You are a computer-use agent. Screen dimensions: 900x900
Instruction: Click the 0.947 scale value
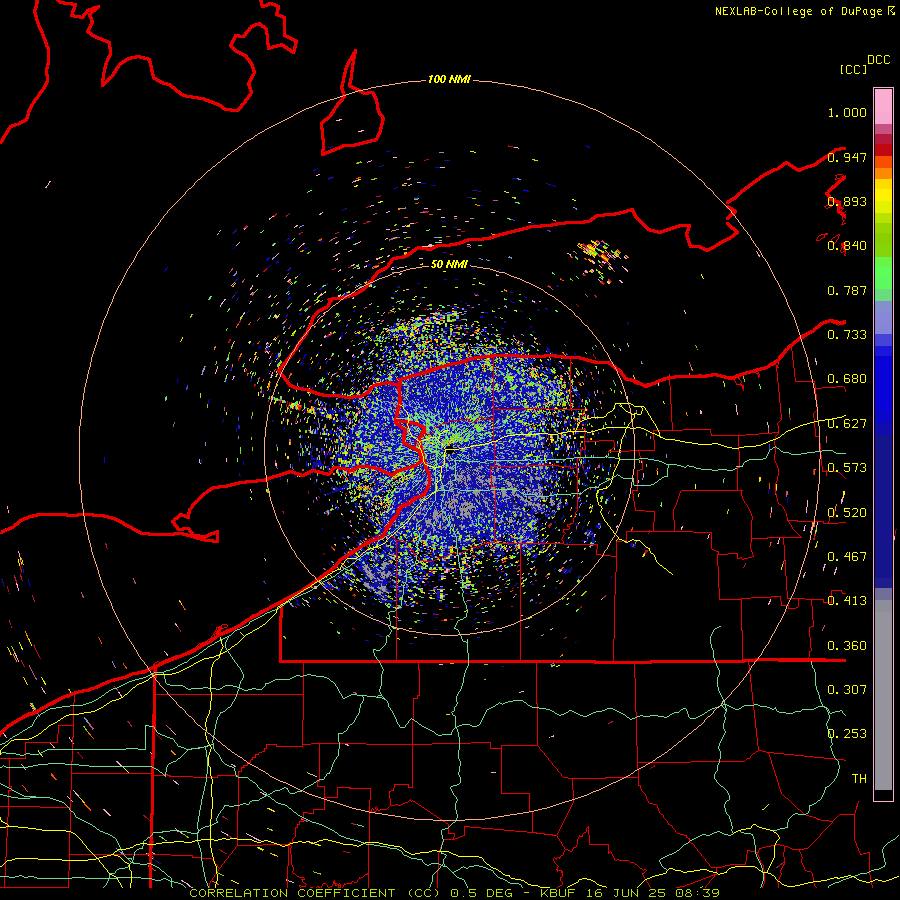847,157
